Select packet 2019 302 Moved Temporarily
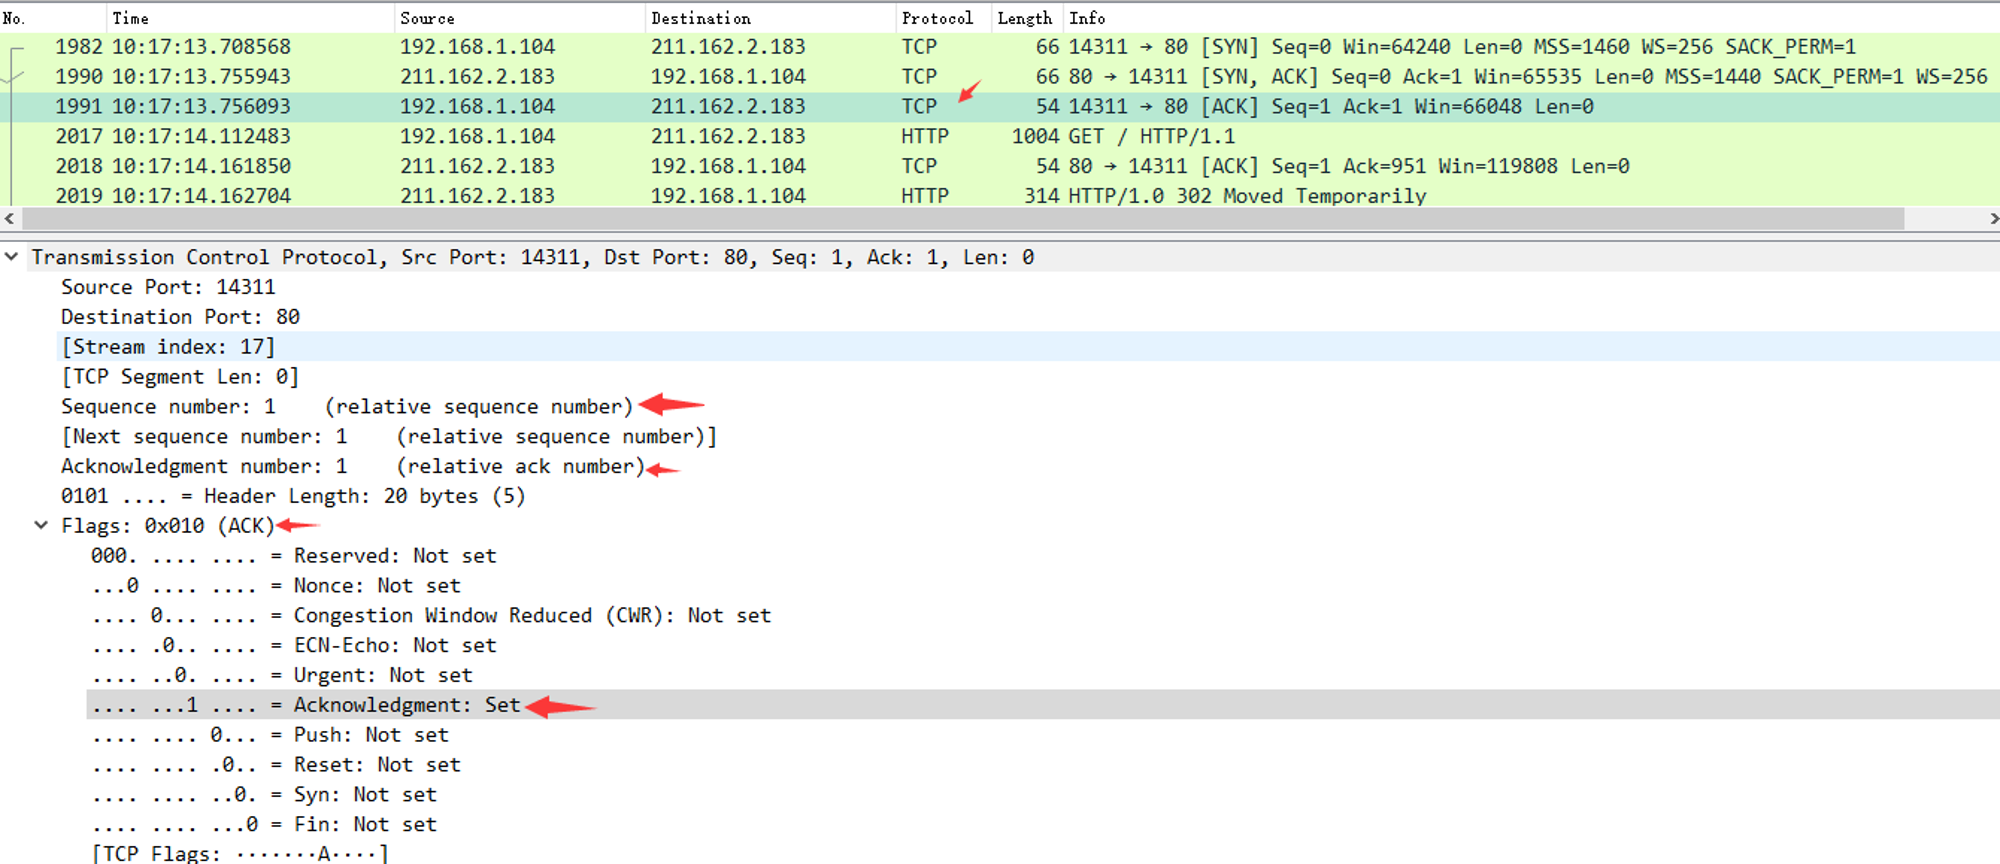The height and width of the screenshot is (864, 2000). pos(1000,196)
